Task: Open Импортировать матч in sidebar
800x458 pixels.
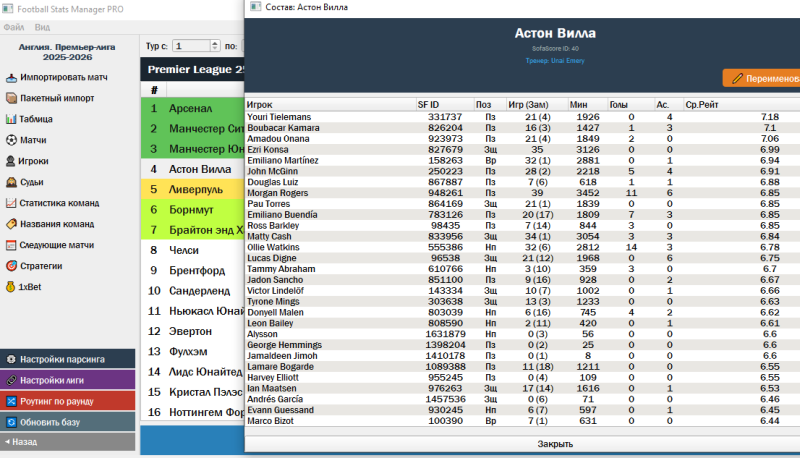Action: click(64, 78)
